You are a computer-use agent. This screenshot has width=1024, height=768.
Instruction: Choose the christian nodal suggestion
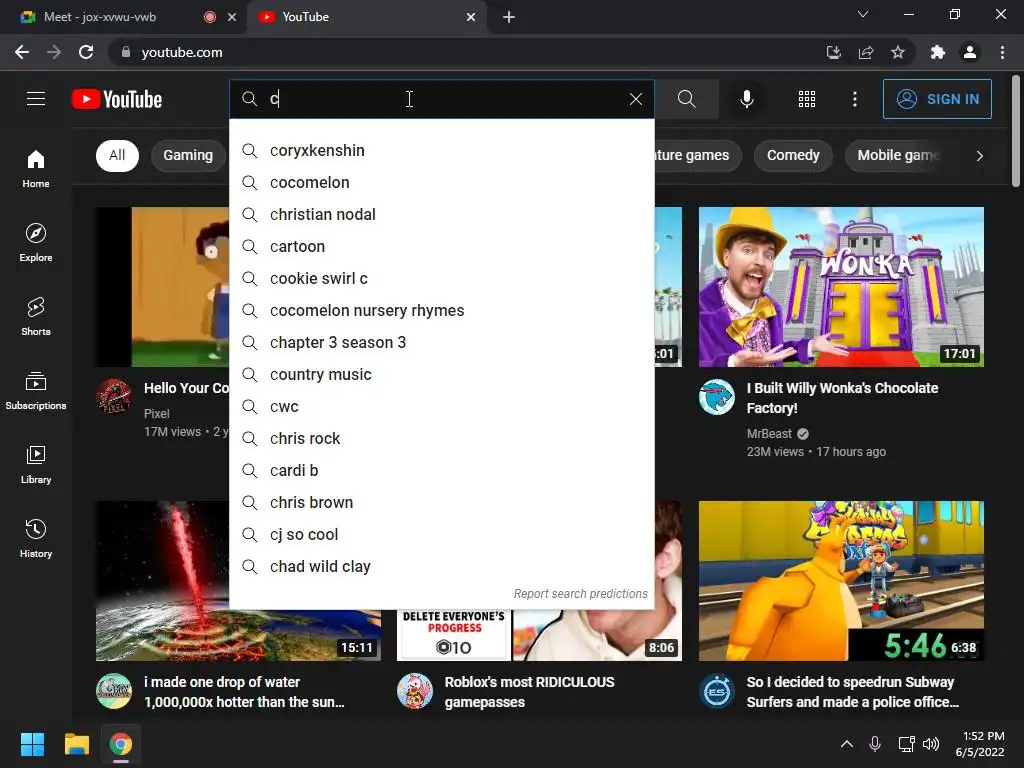441,214
